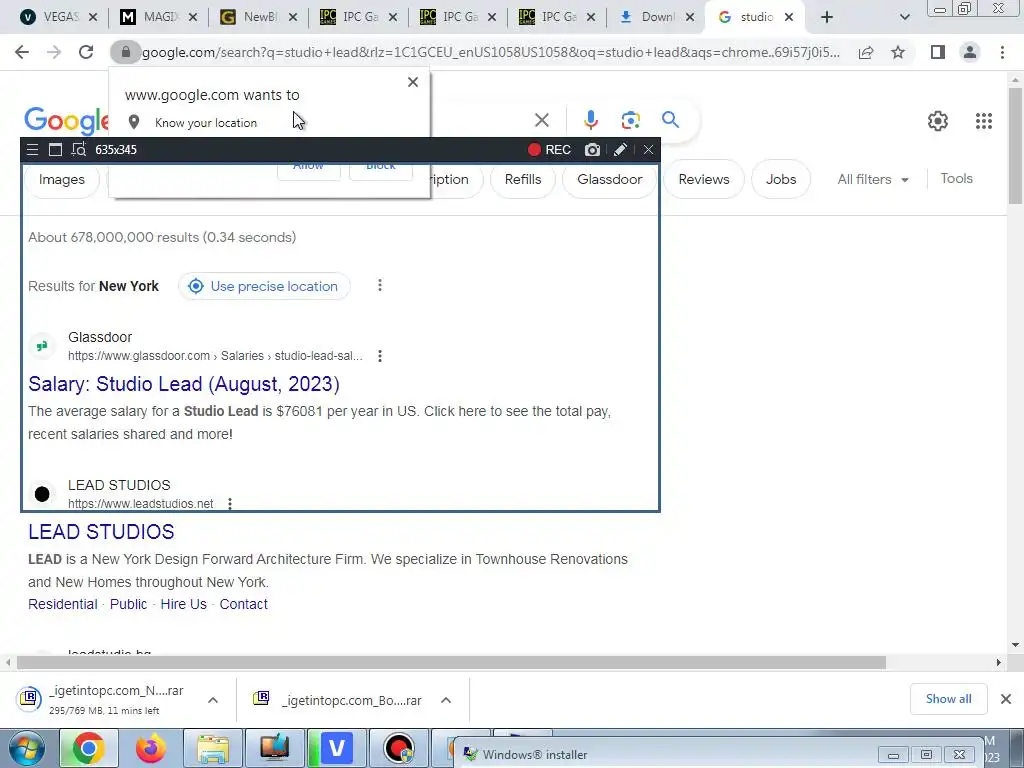Expand Bo....rar download item options
Viewport: 1024px width, 768px height.
(x=446, y=700)
